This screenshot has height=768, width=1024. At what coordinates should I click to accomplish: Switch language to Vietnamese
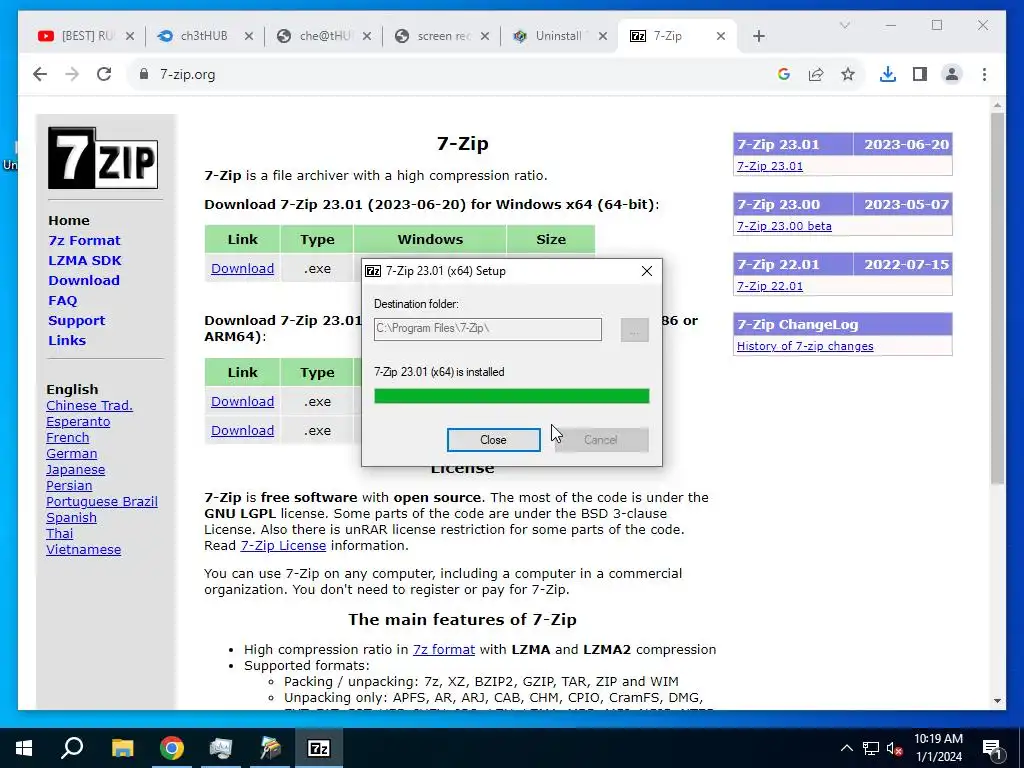pyautogui.click(x=84, y=549)
